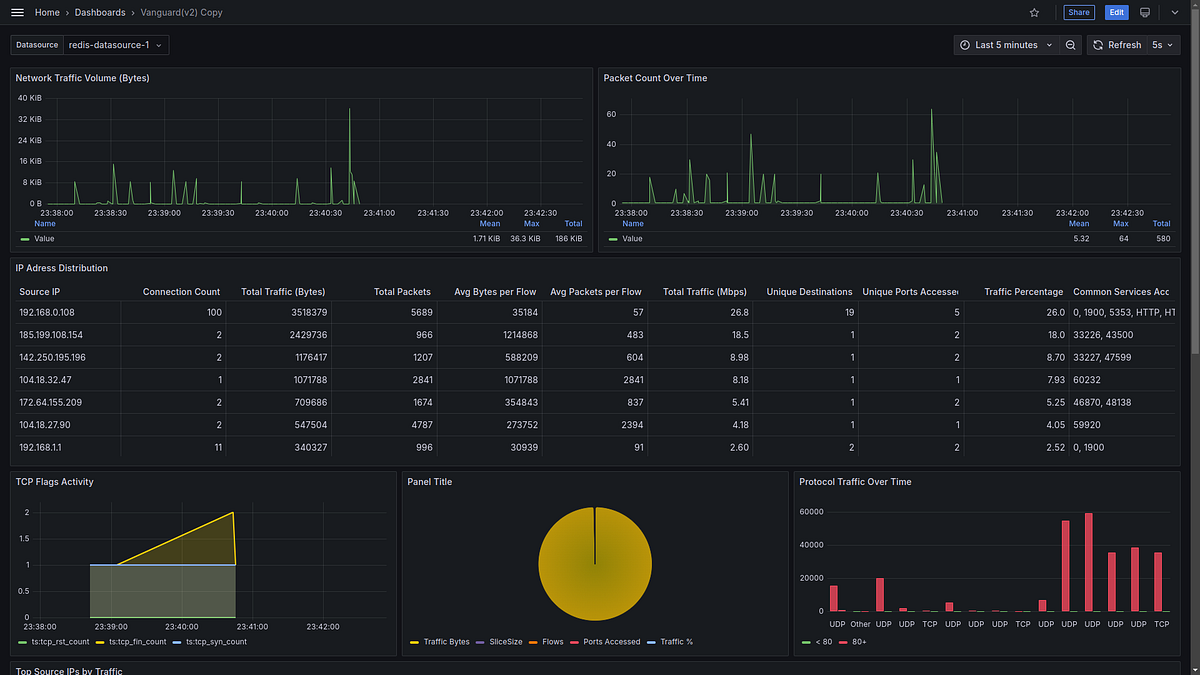This screenshot has height=675, width=1200.
Task: Sort table by Total Traffic (Bytes) column header
Action: pyautogui.click(x=283, y=291)
